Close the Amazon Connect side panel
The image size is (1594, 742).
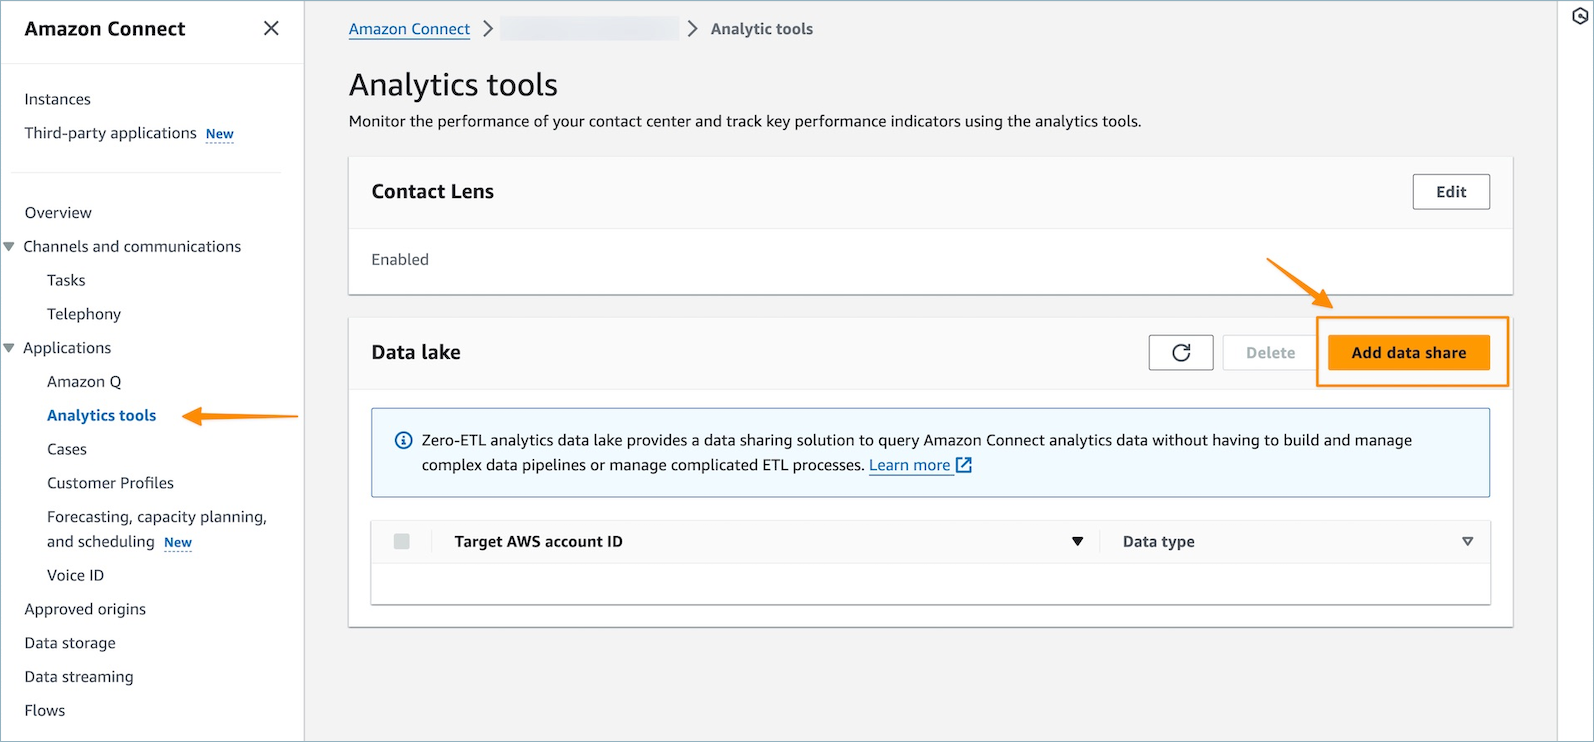click(271, 29)
